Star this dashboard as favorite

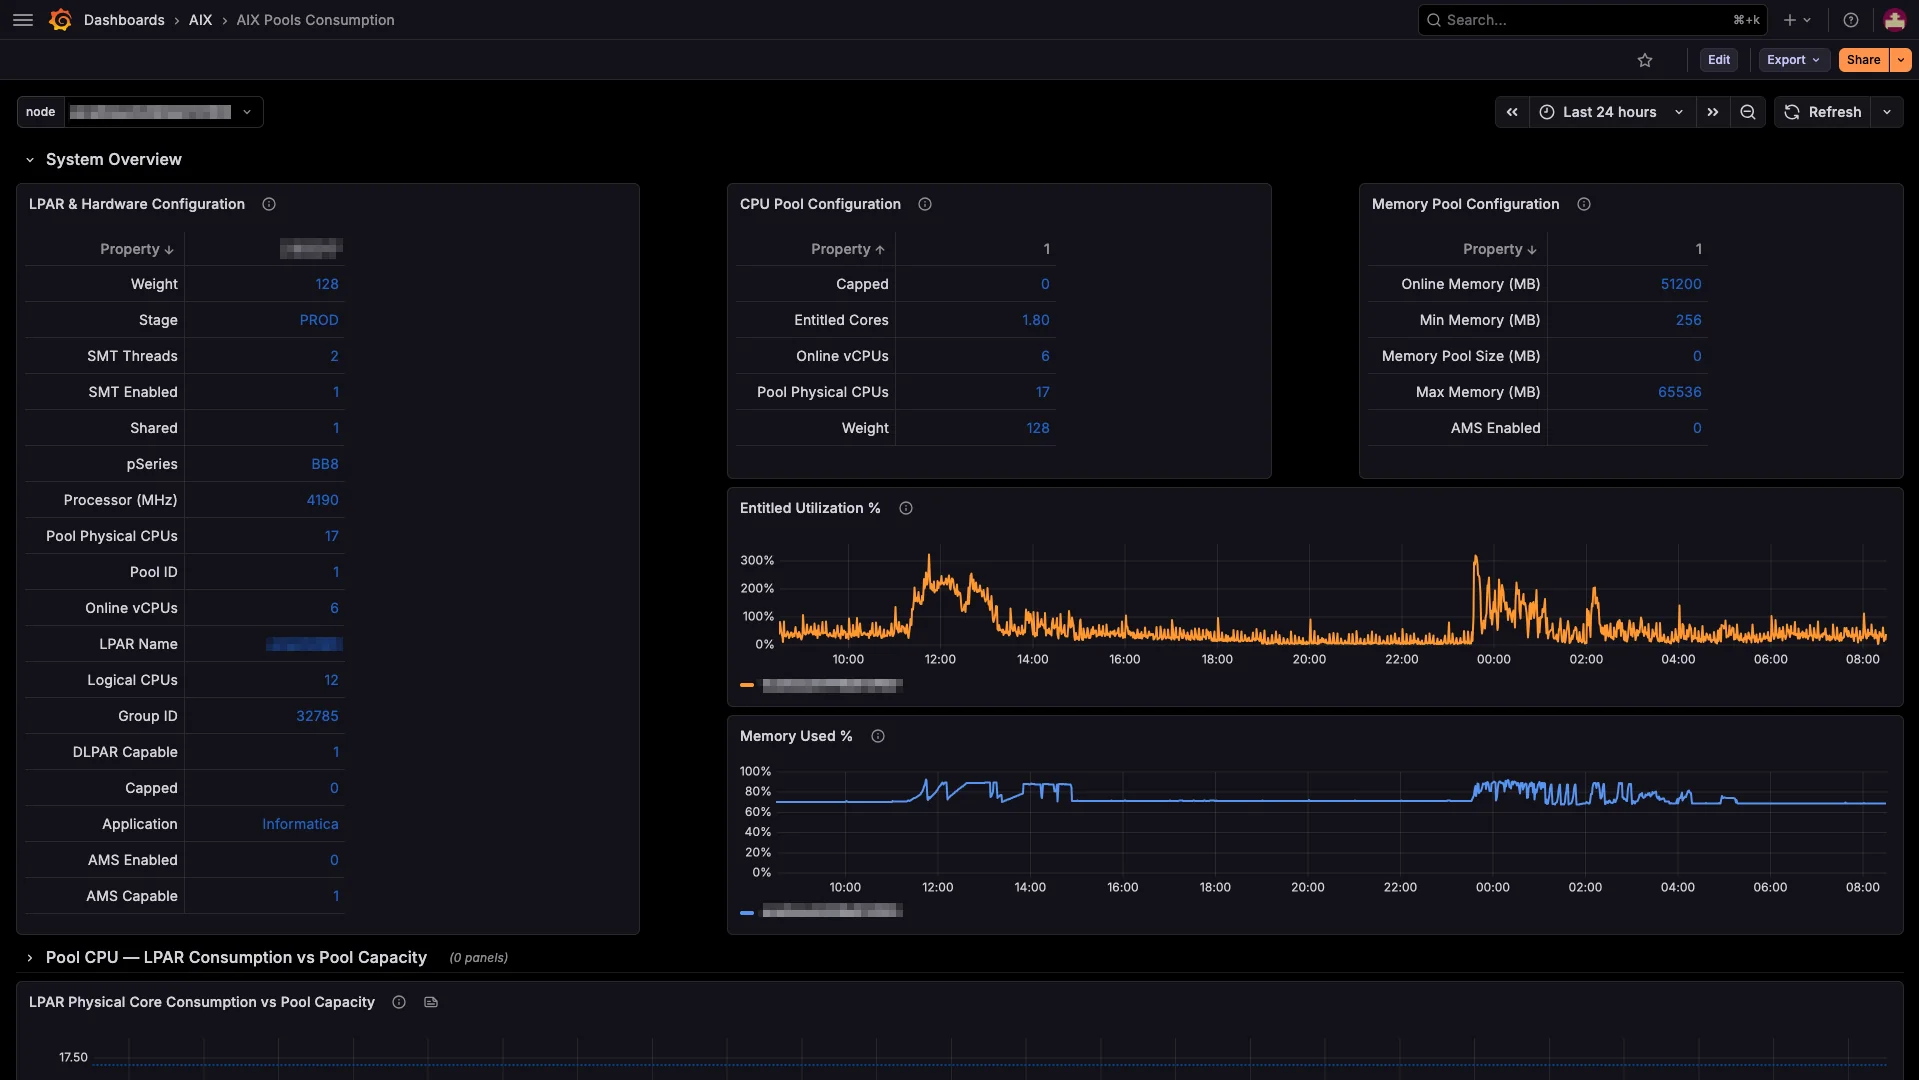tap(1645, 60)
